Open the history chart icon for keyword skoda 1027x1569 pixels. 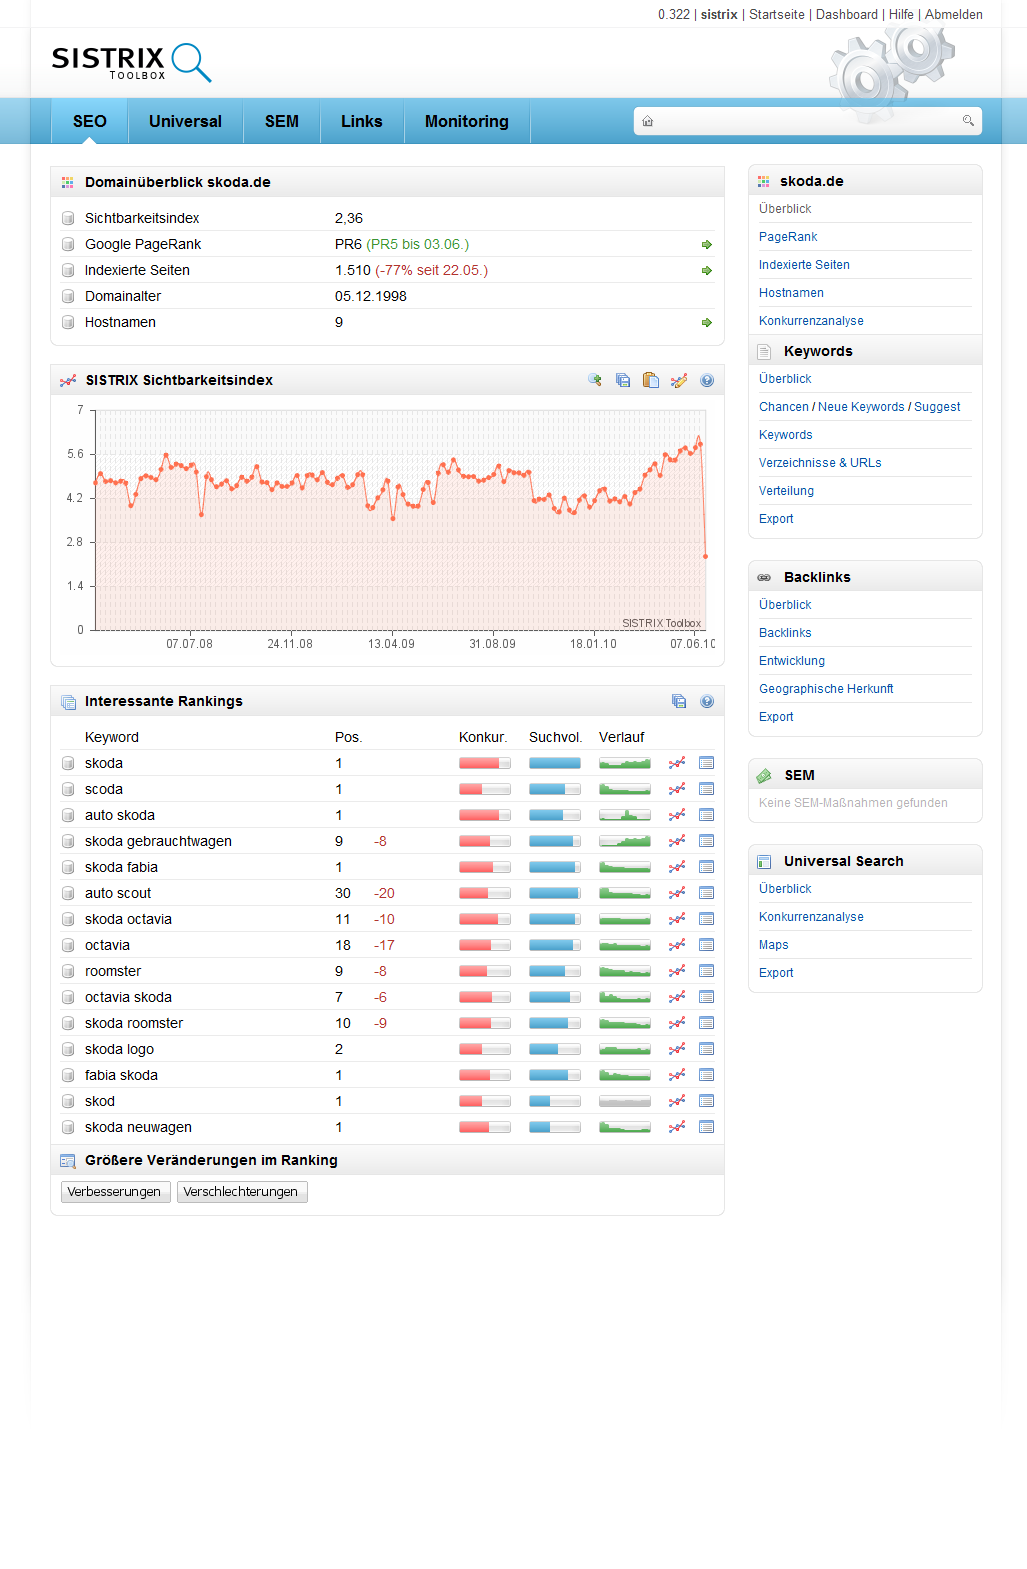coord(677,763)
